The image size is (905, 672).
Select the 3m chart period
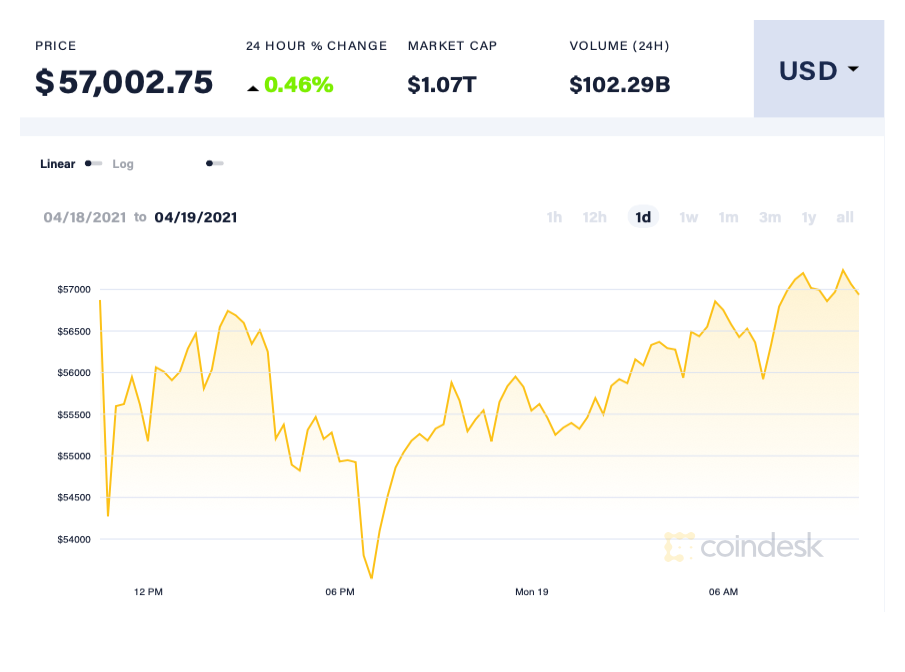[x=769, y=217]
